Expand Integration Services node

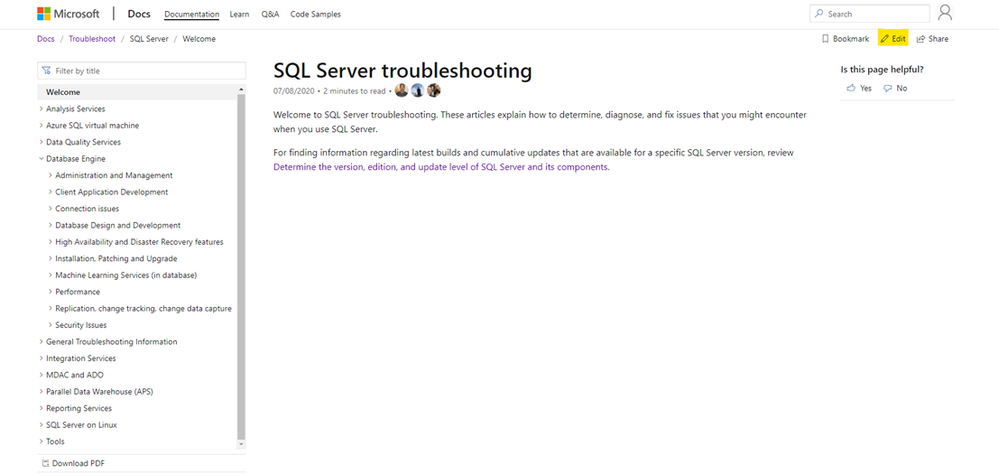click(41, 358)
